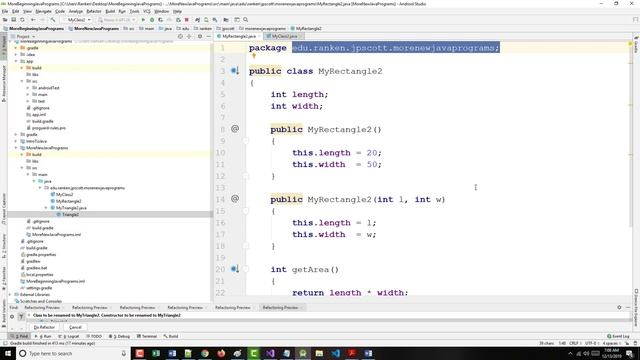This screenshot has width=640, height=360.
Task: Expand the androidTest folder
Action: [28, 88]
